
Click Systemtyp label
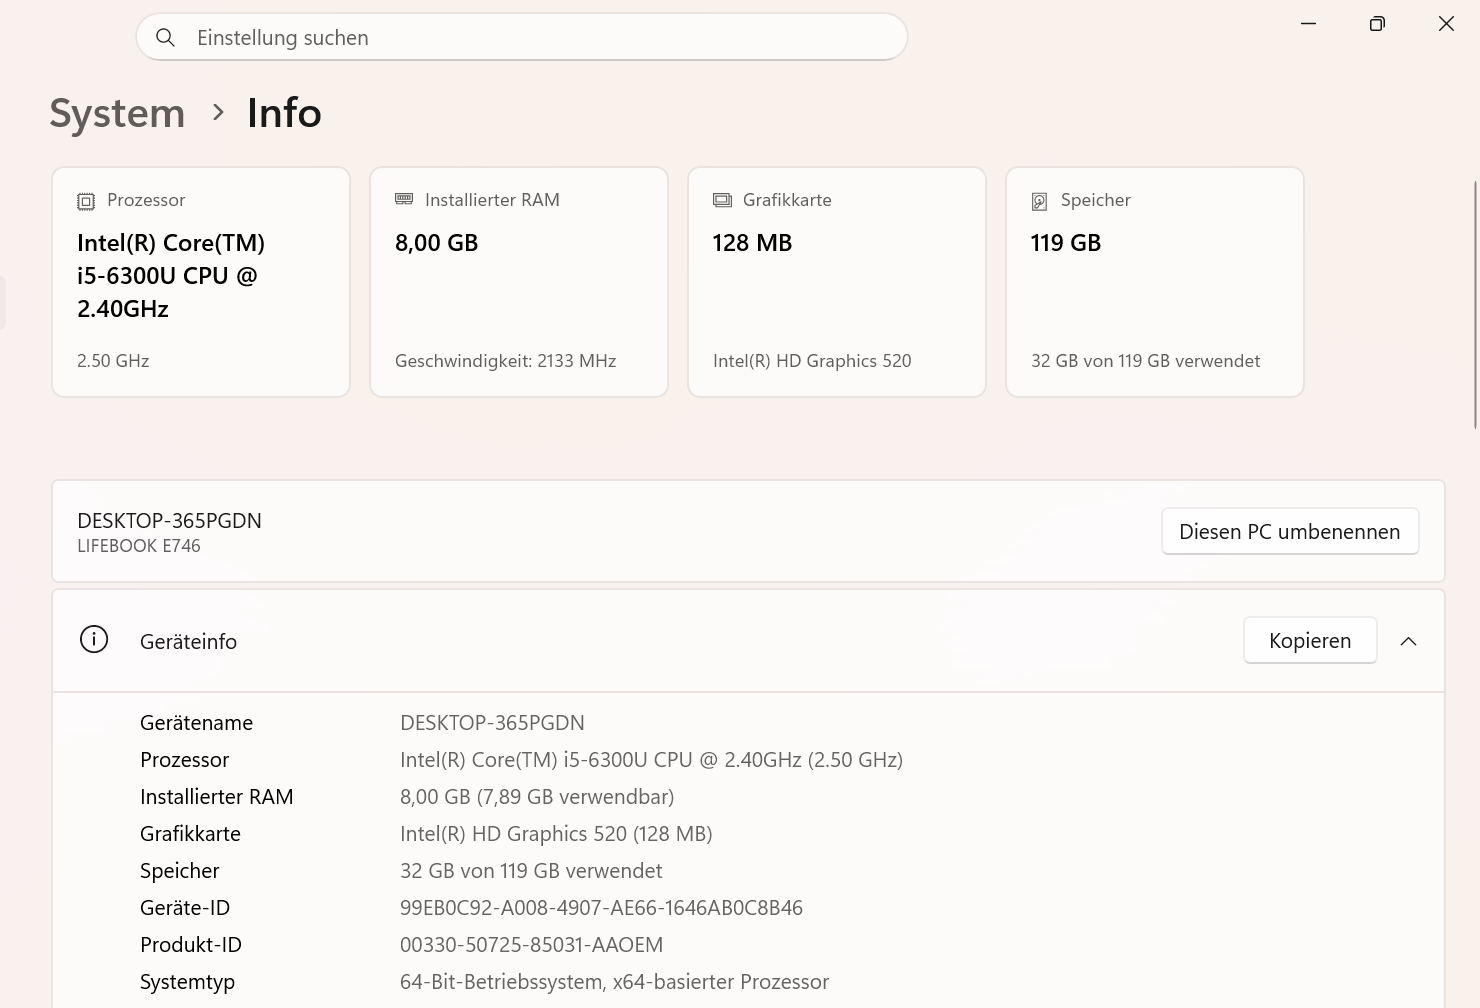coord(187,981)
